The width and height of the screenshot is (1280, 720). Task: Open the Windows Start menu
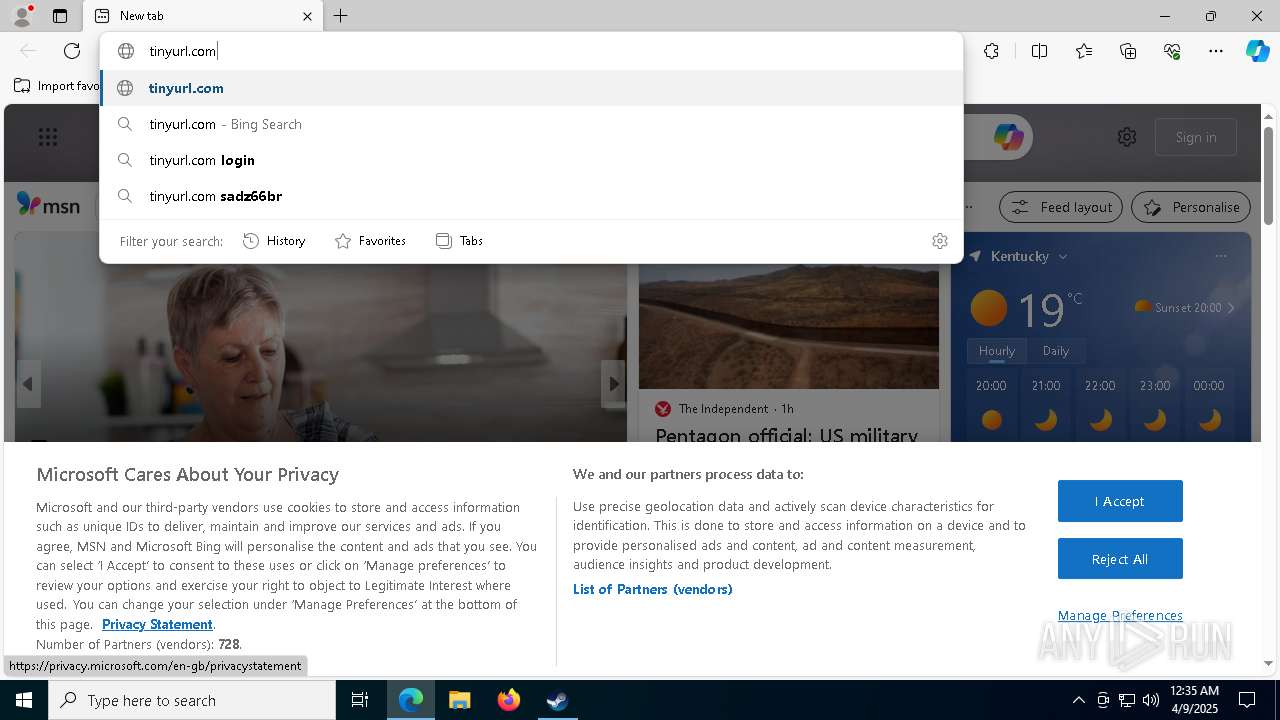(x=24, y=700)
